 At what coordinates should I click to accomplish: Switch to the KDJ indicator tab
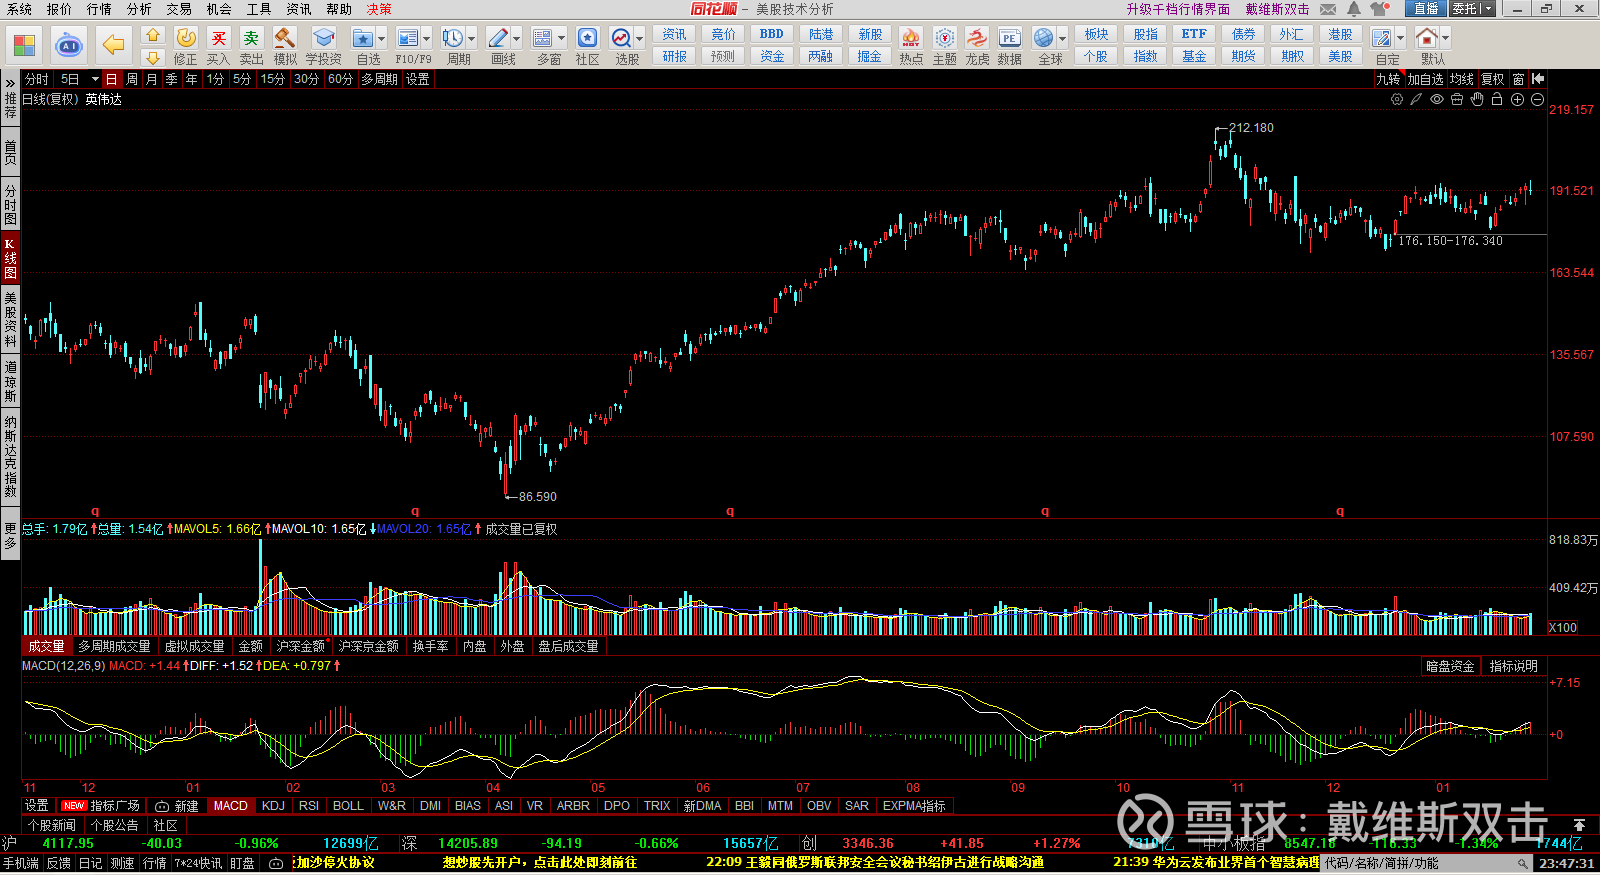(x=273, y=806)
